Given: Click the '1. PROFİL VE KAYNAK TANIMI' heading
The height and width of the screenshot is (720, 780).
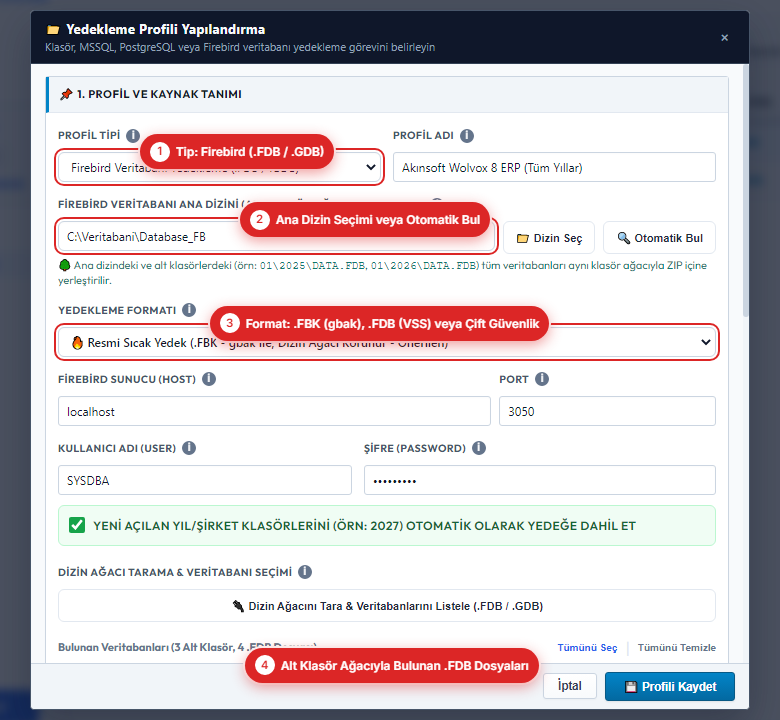Looking at the screenshot, I should coord(159,95).
